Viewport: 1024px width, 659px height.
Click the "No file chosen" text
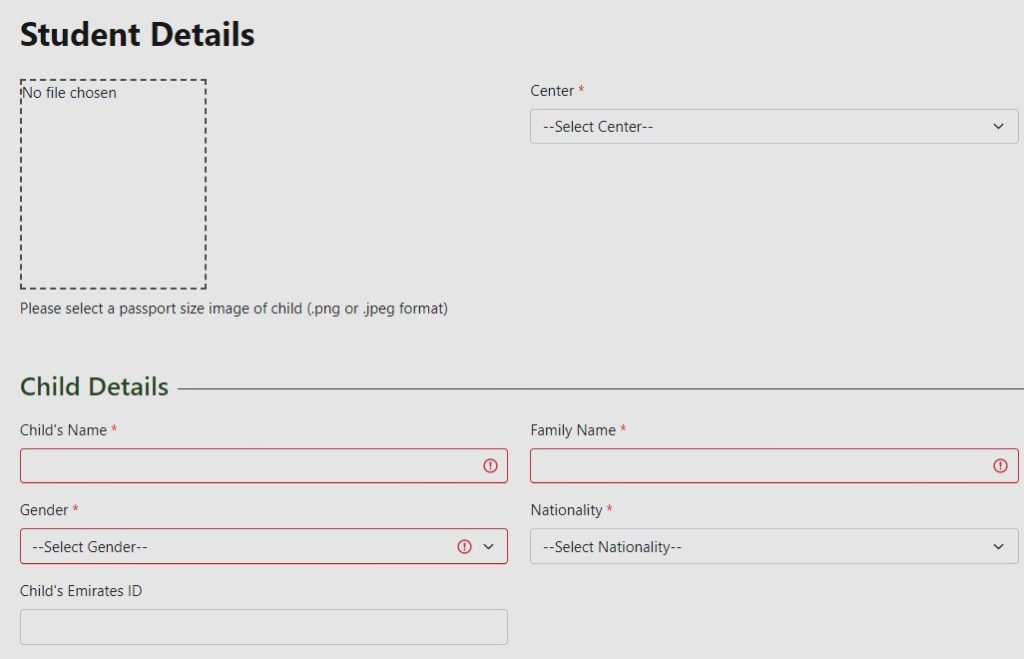tap(70, 93)
